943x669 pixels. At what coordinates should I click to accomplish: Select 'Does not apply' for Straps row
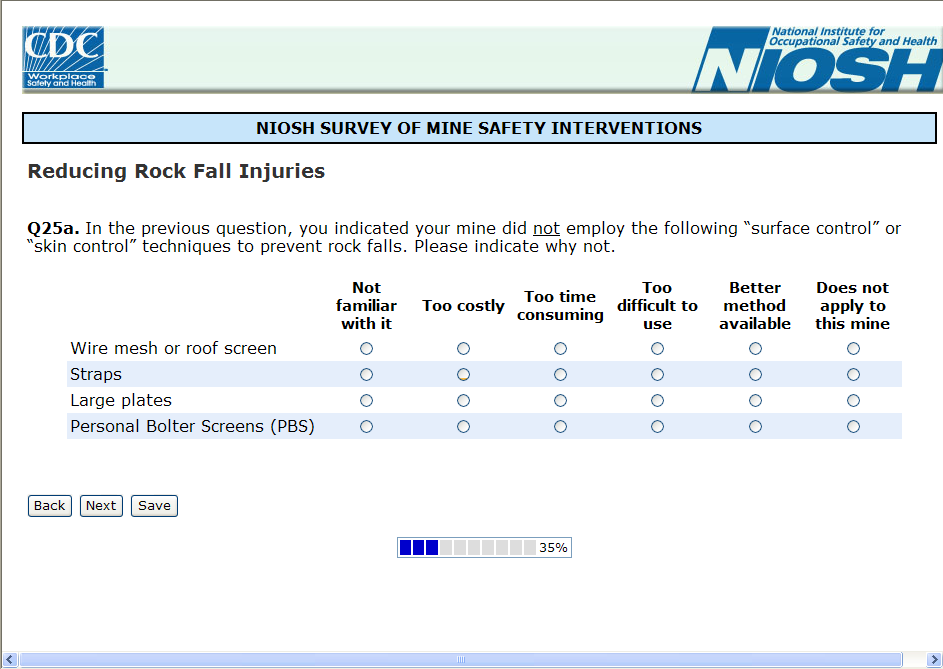pos(853,374)
